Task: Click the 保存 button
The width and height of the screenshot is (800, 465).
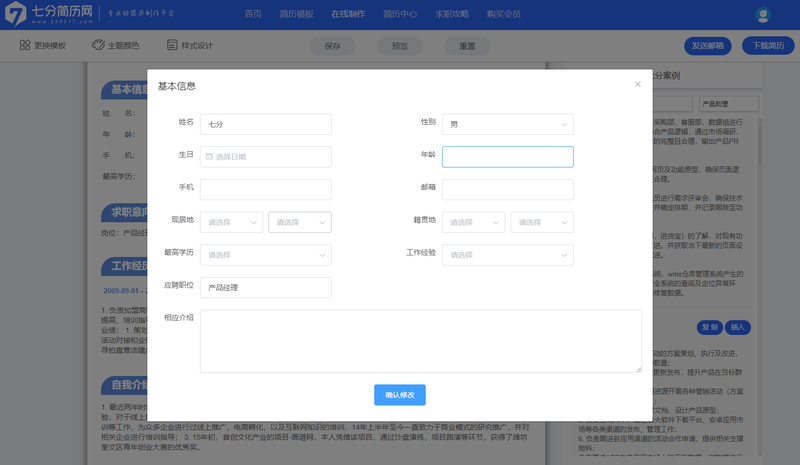Action: click(x=333, y=46)
